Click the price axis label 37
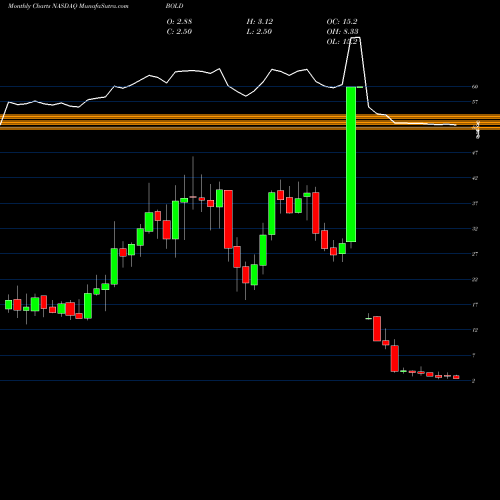 (x=475, y=203)
